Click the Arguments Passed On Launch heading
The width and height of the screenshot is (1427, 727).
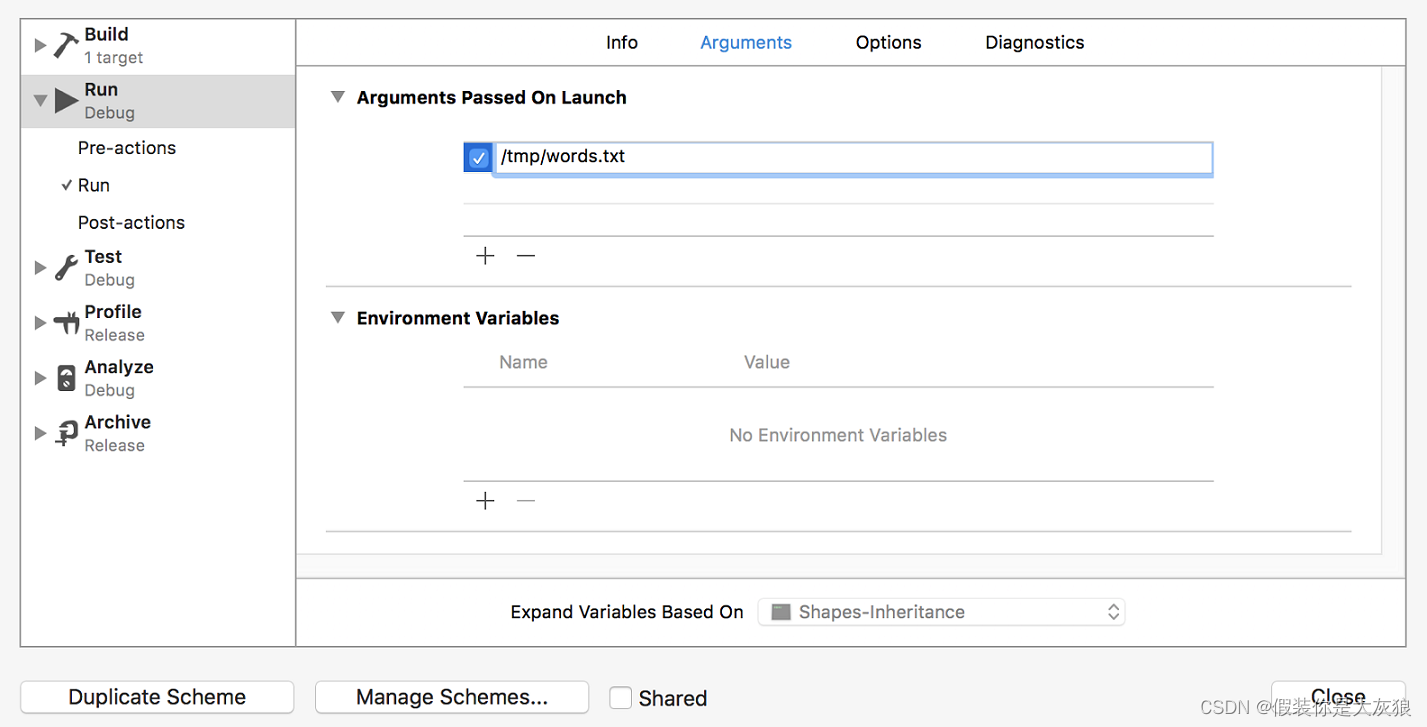(x=492, y=97)
